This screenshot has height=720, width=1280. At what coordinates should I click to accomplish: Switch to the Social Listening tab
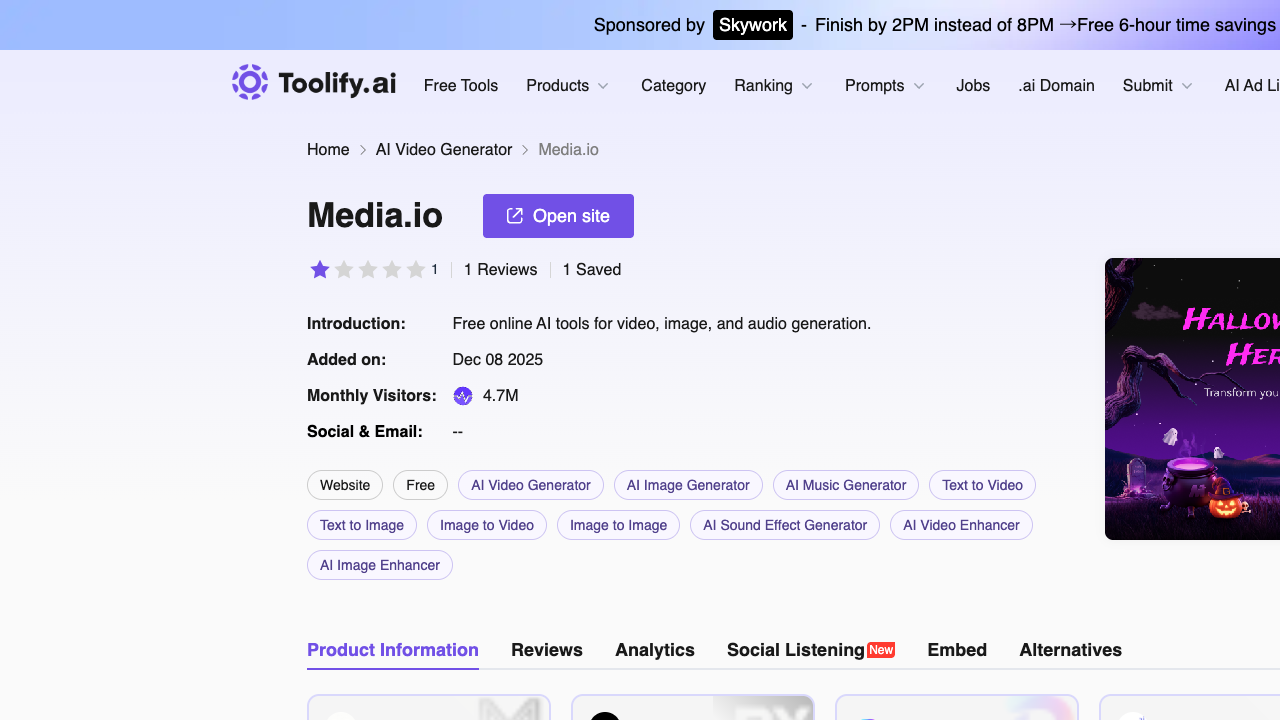pyautogui.click(x=811, y=650)
